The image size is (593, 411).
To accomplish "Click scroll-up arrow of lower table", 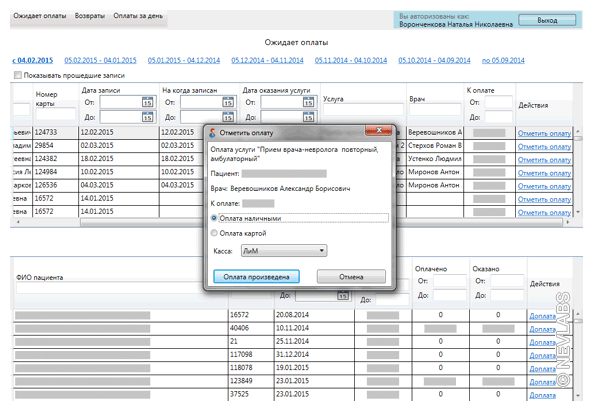I will 577,314.
